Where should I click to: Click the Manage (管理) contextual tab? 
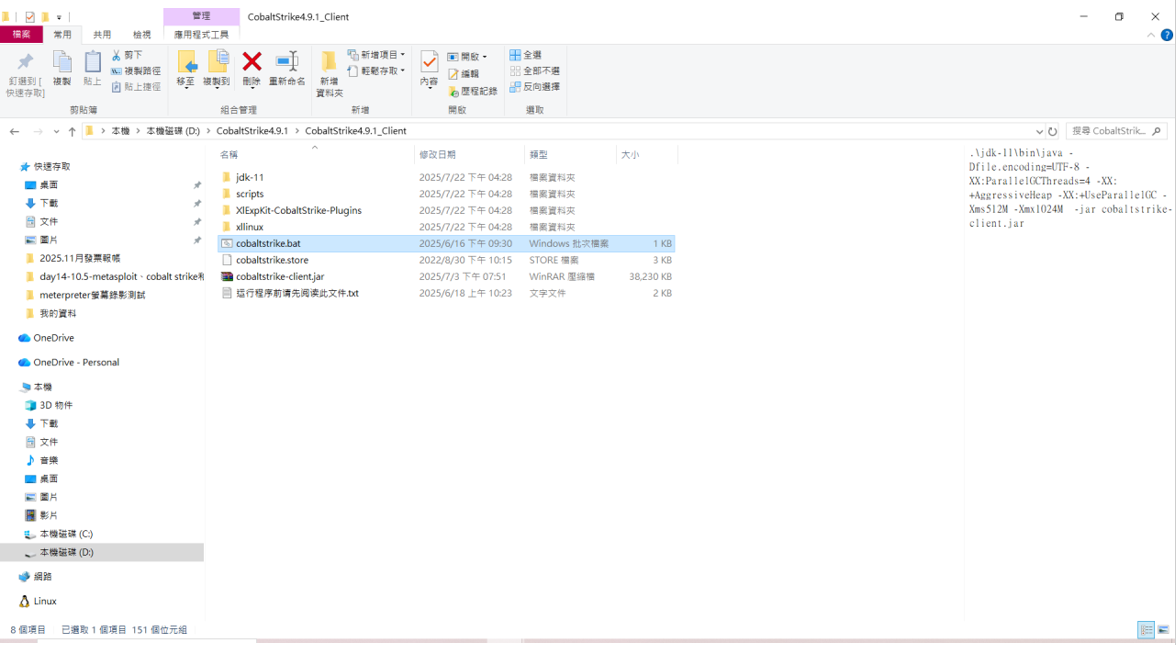click(201, 16)
